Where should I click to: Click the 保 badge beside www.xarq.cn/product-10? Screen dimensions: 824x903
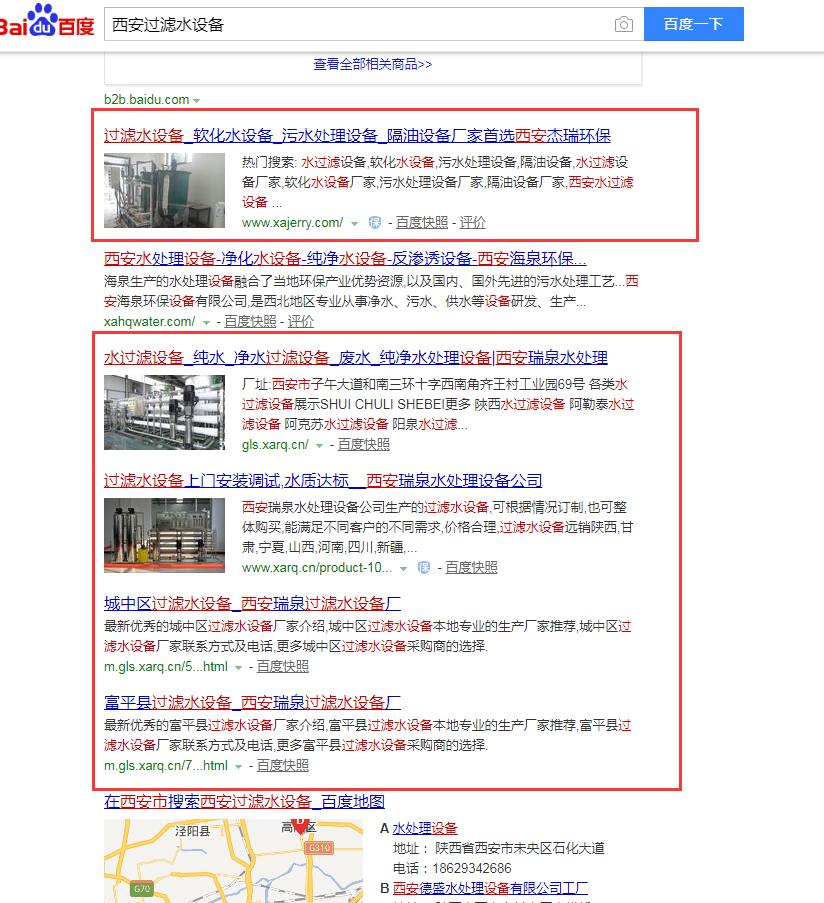pyautogui.click(x=424, y=567)
